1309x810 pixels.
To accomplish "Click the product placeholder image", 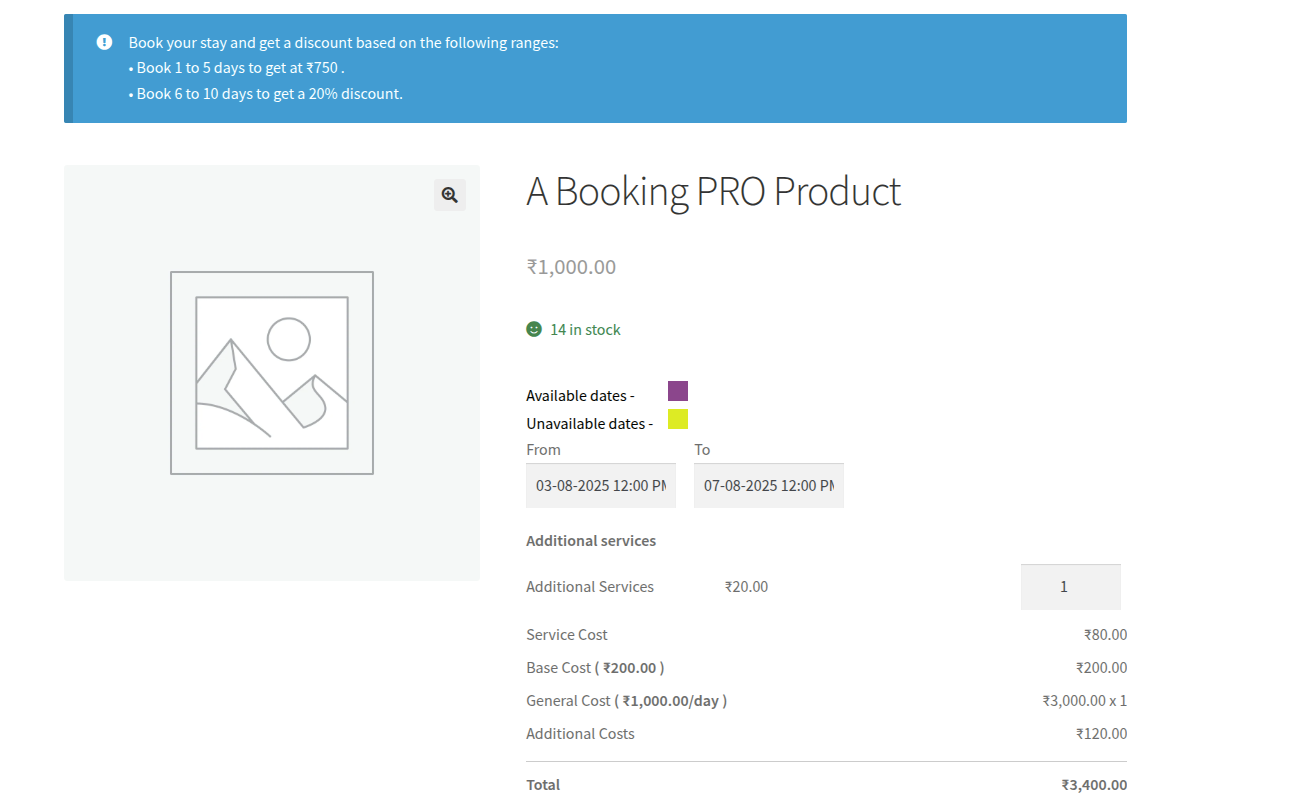I will [272, 372].
